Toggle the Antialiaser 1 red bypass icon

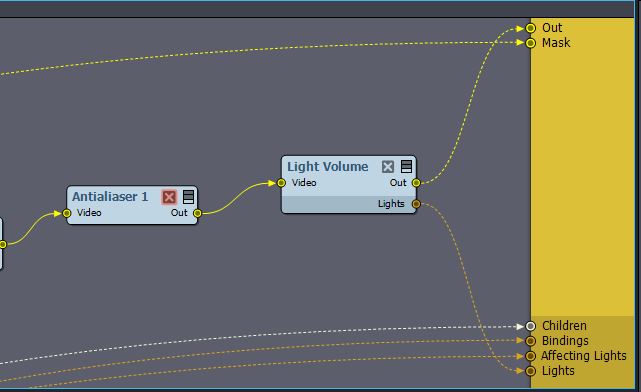[x=169, y=197]
